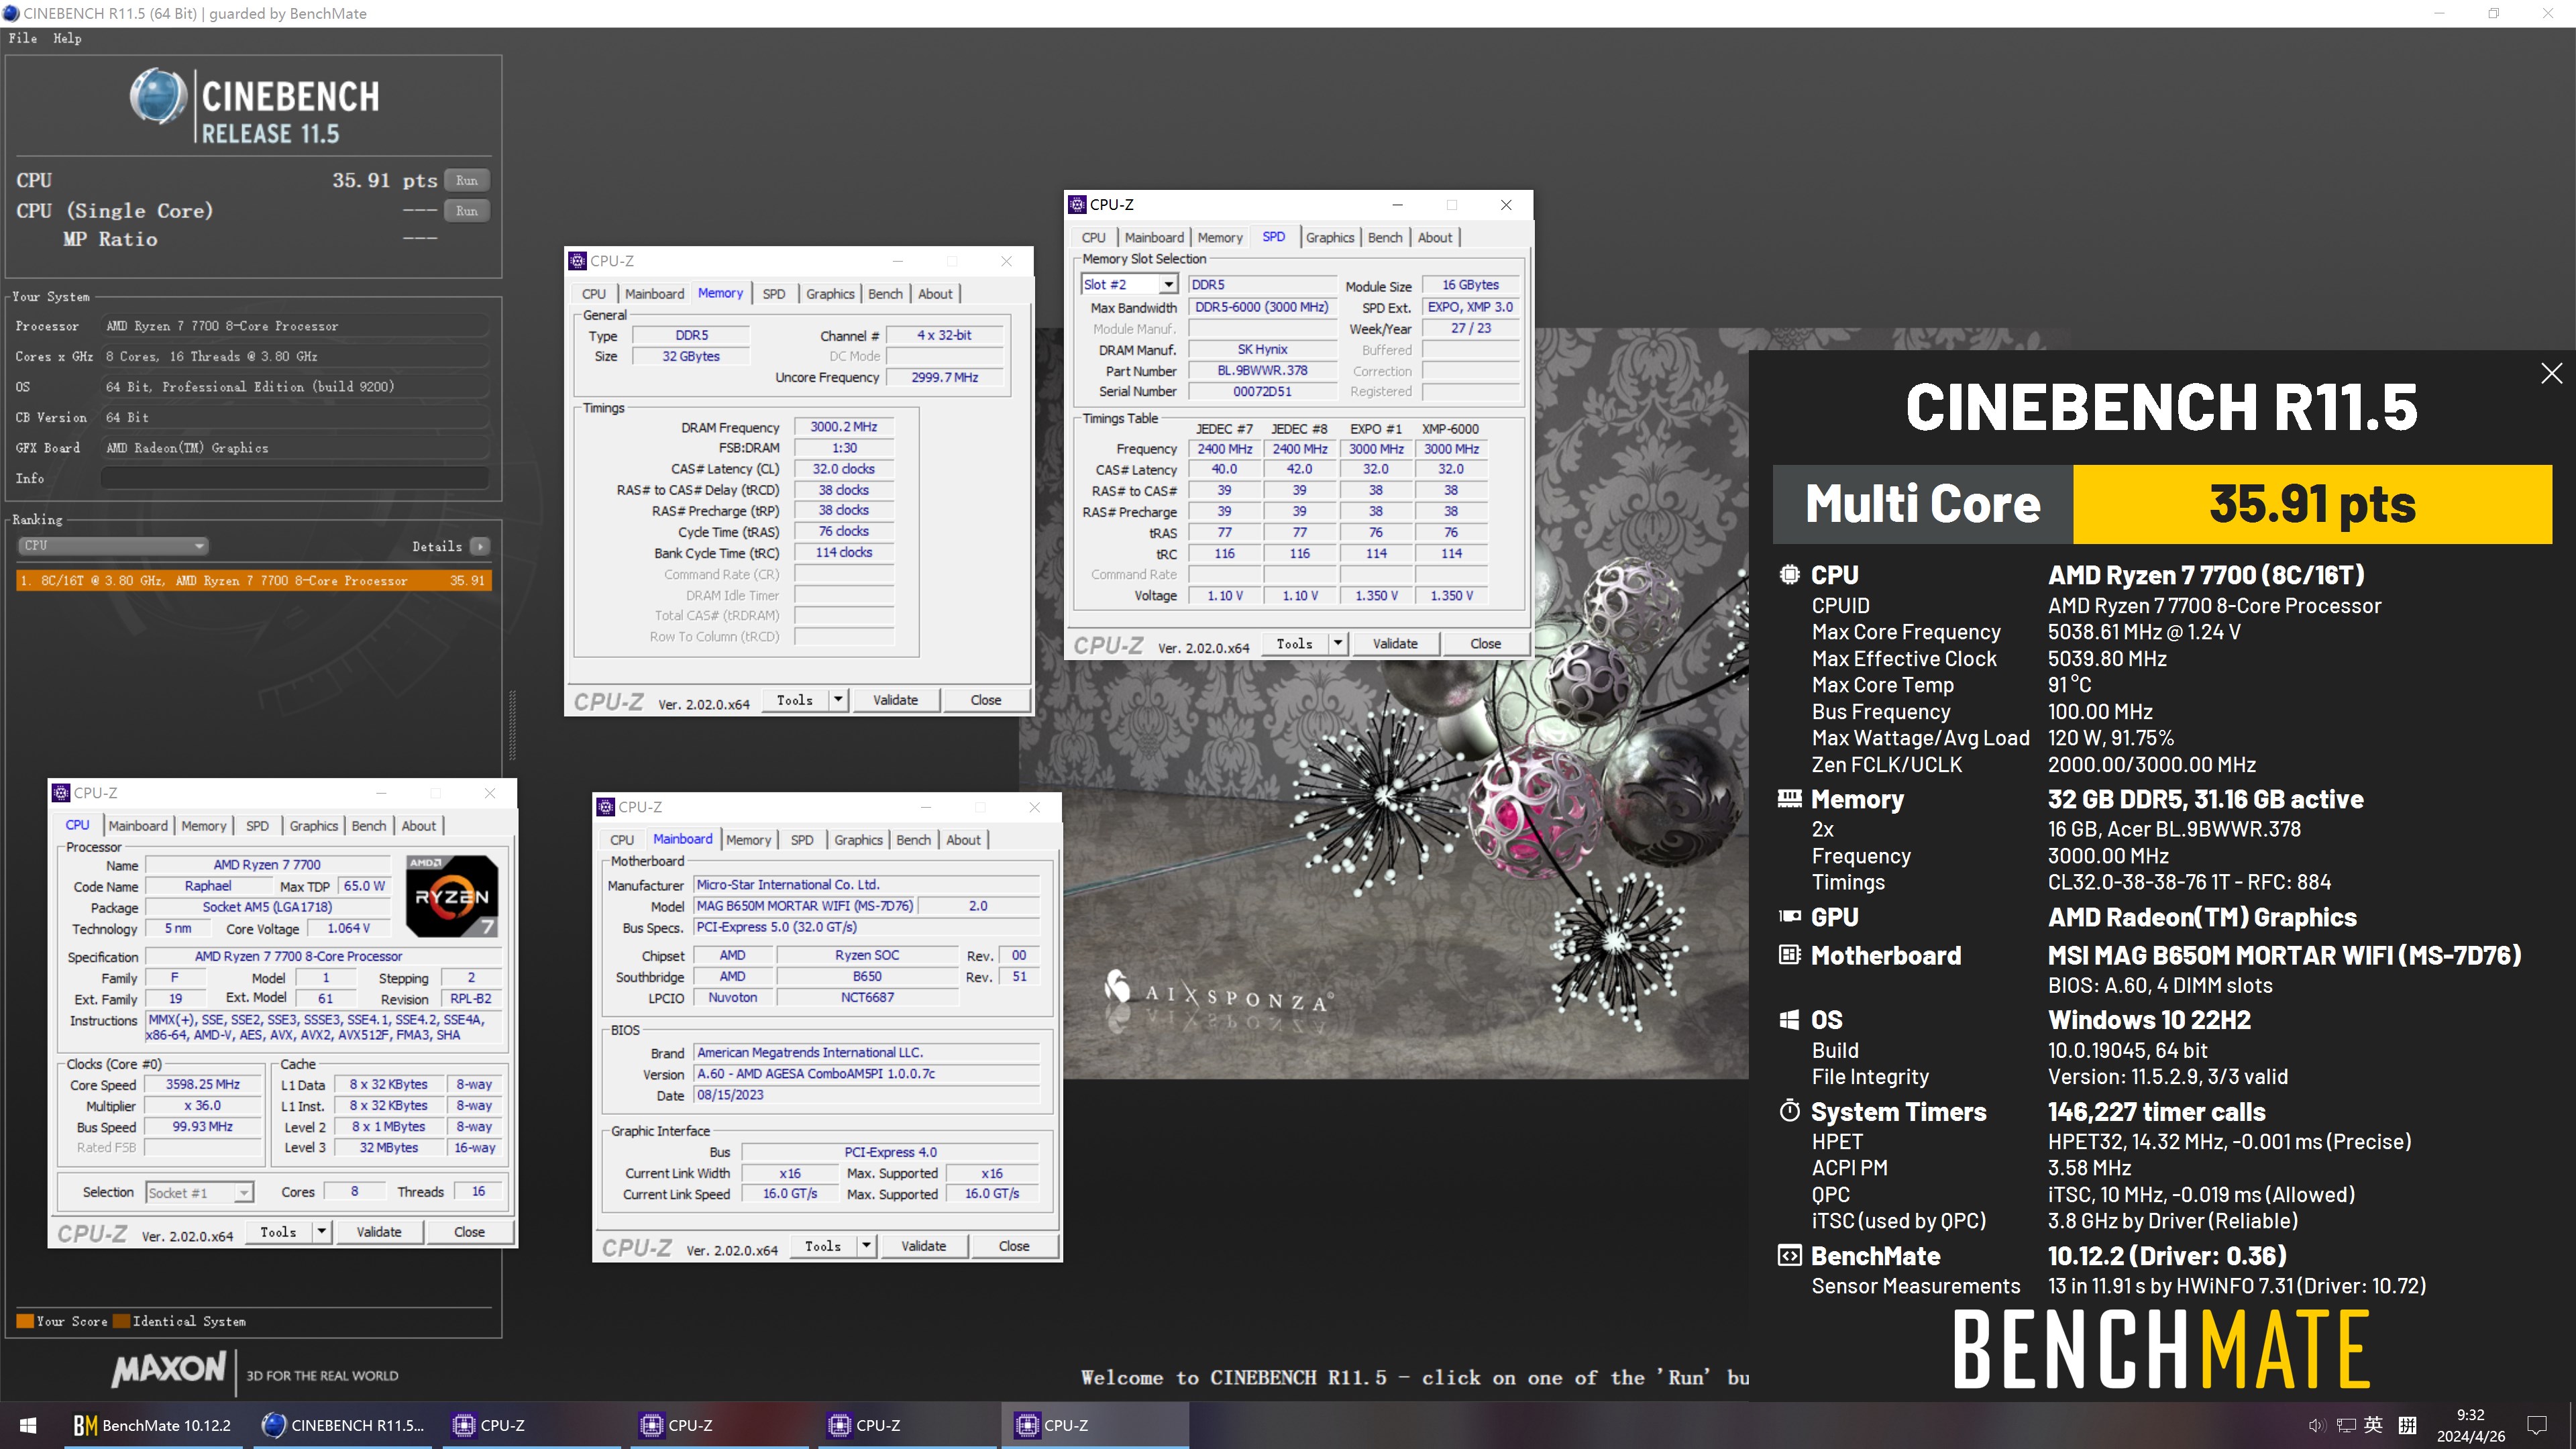Open notification center icon

click(x=2537, y=1425)
